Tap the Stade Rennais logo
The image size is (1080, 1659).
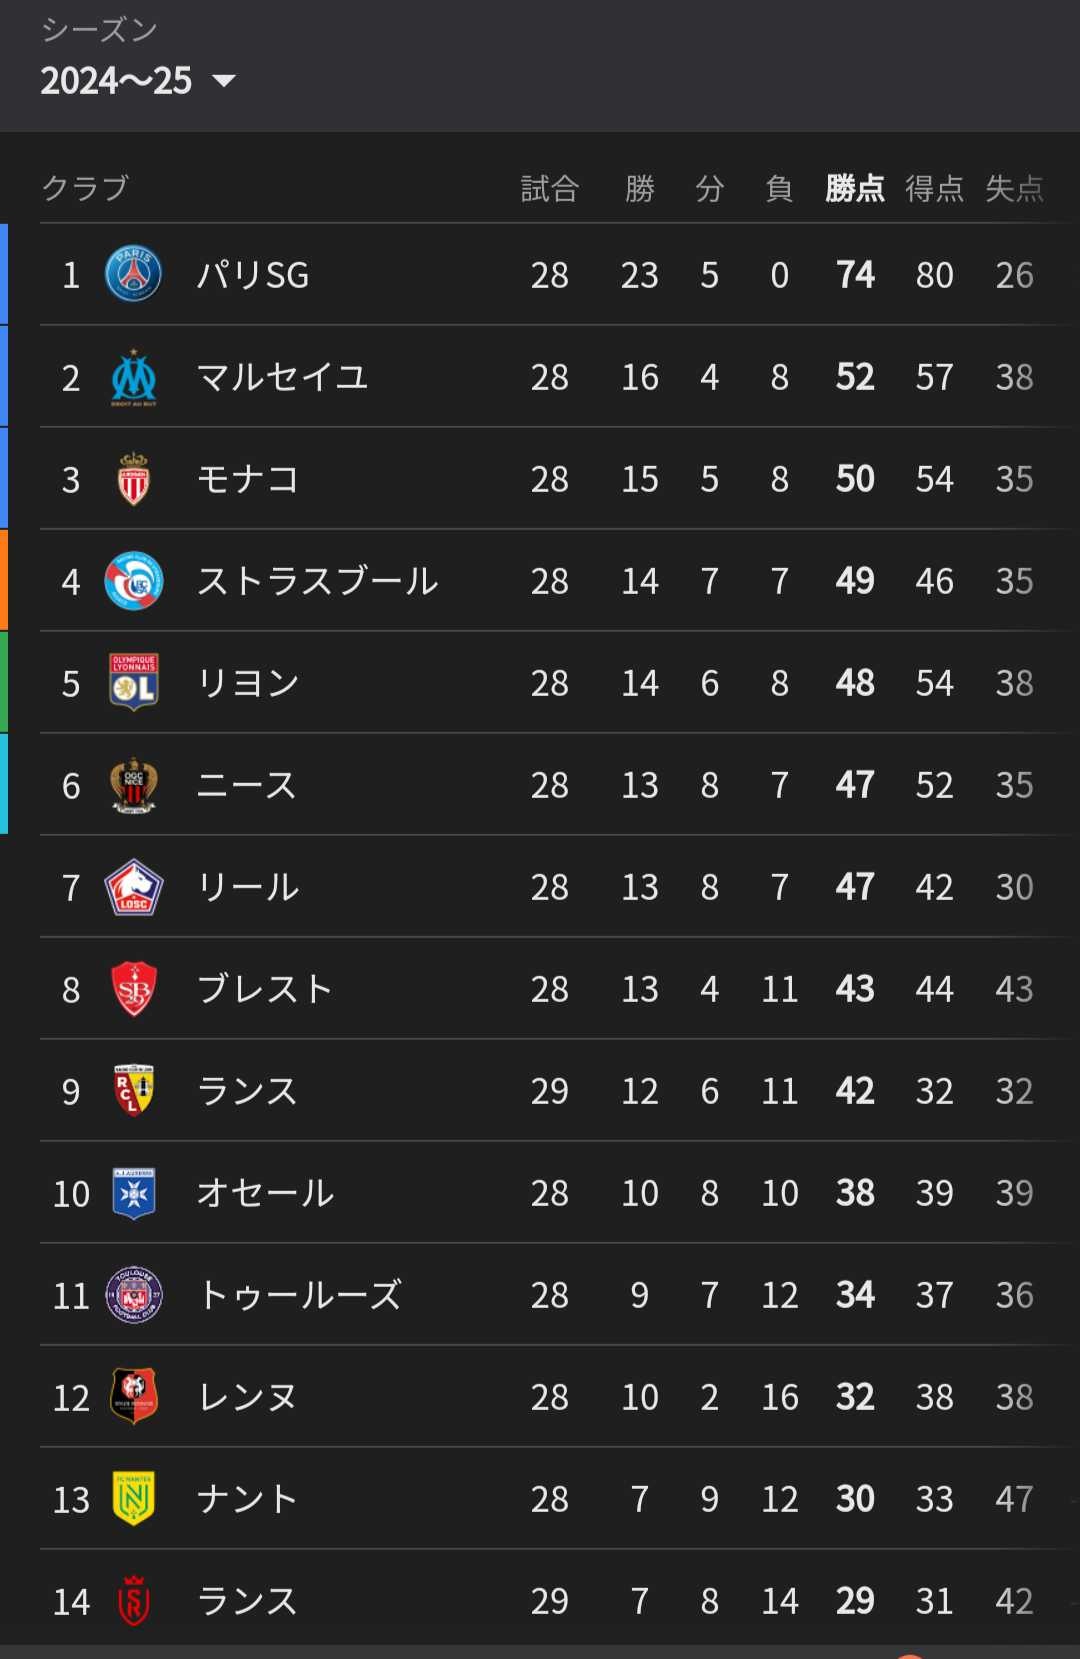coord(134,1397)
